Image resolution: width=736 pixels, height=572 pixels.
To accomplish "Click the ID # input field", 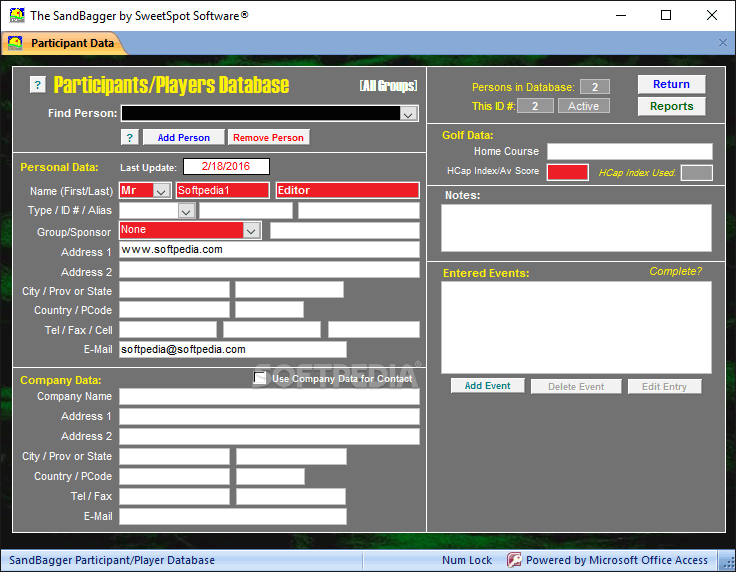I will 246,211.
